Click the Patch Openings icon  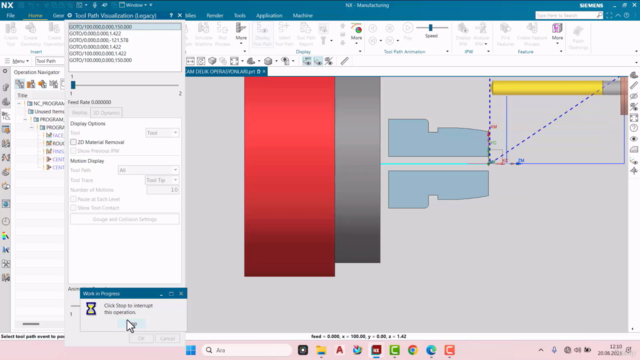click(578, 37)
